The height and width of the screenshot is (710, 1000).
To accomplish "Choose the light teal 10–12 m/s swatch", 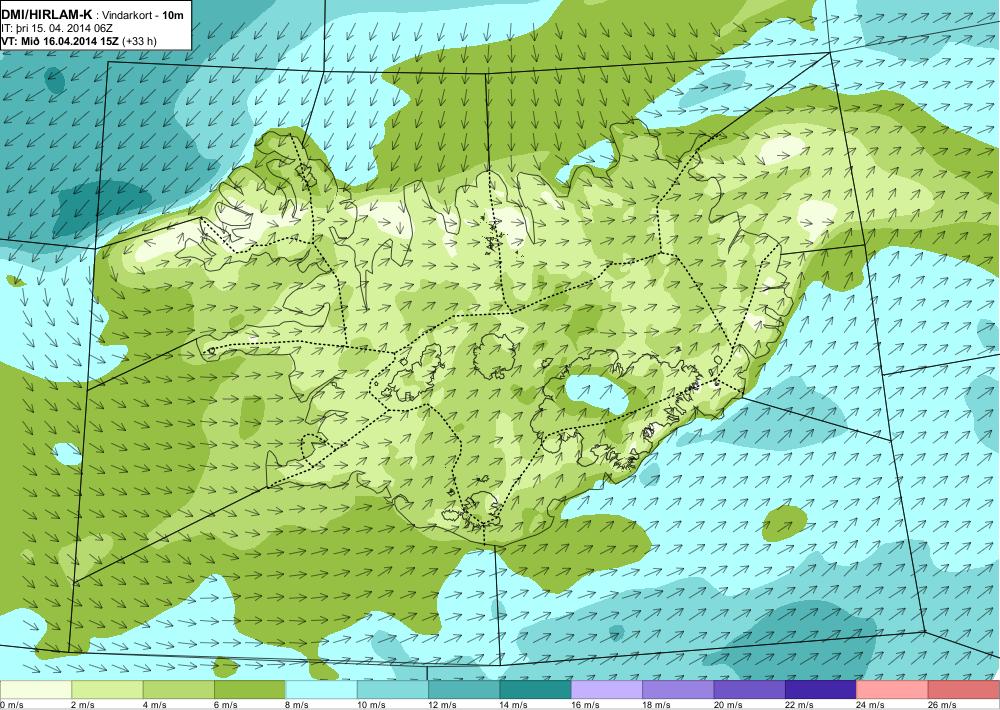I will pyautogui.click(x=393, y=690).
